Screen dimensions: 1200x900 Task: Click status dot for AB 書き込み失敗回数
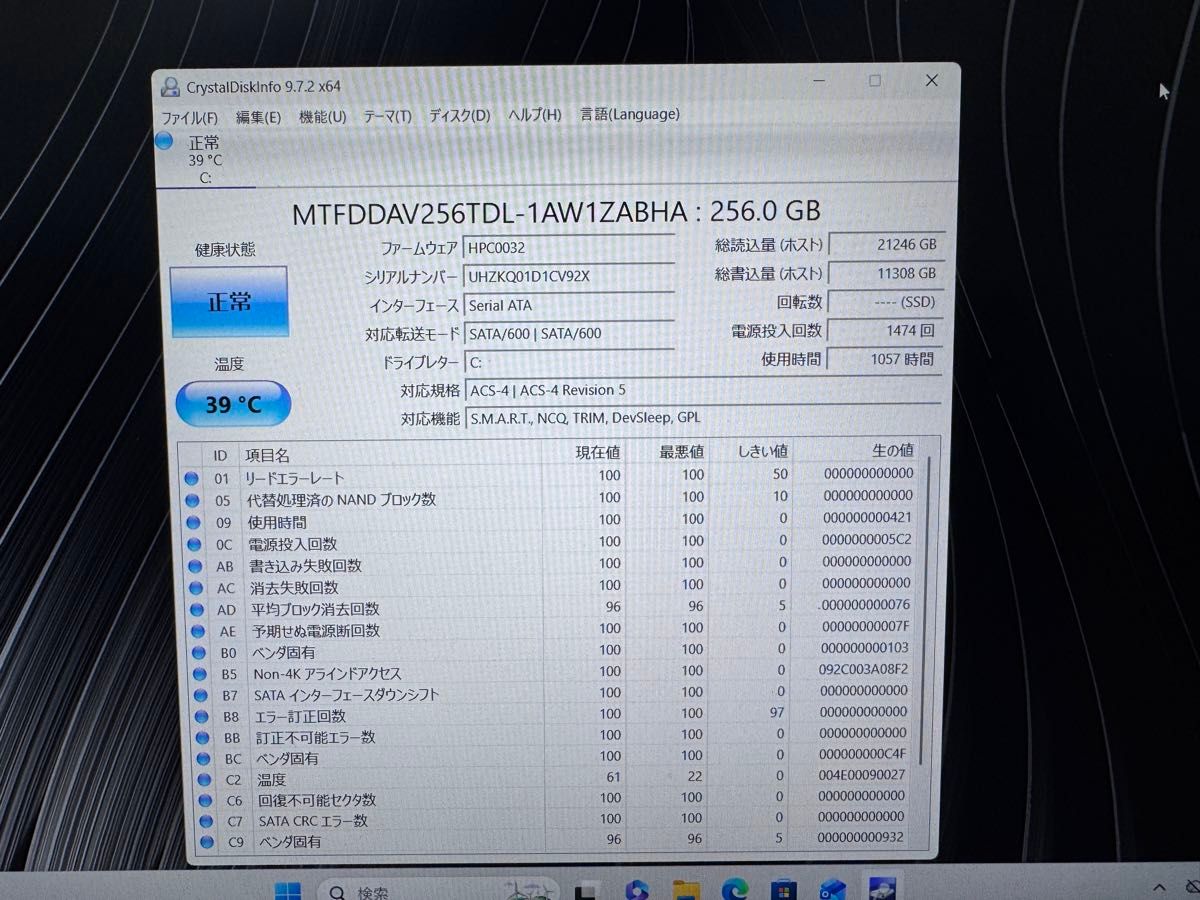(193, 566)
